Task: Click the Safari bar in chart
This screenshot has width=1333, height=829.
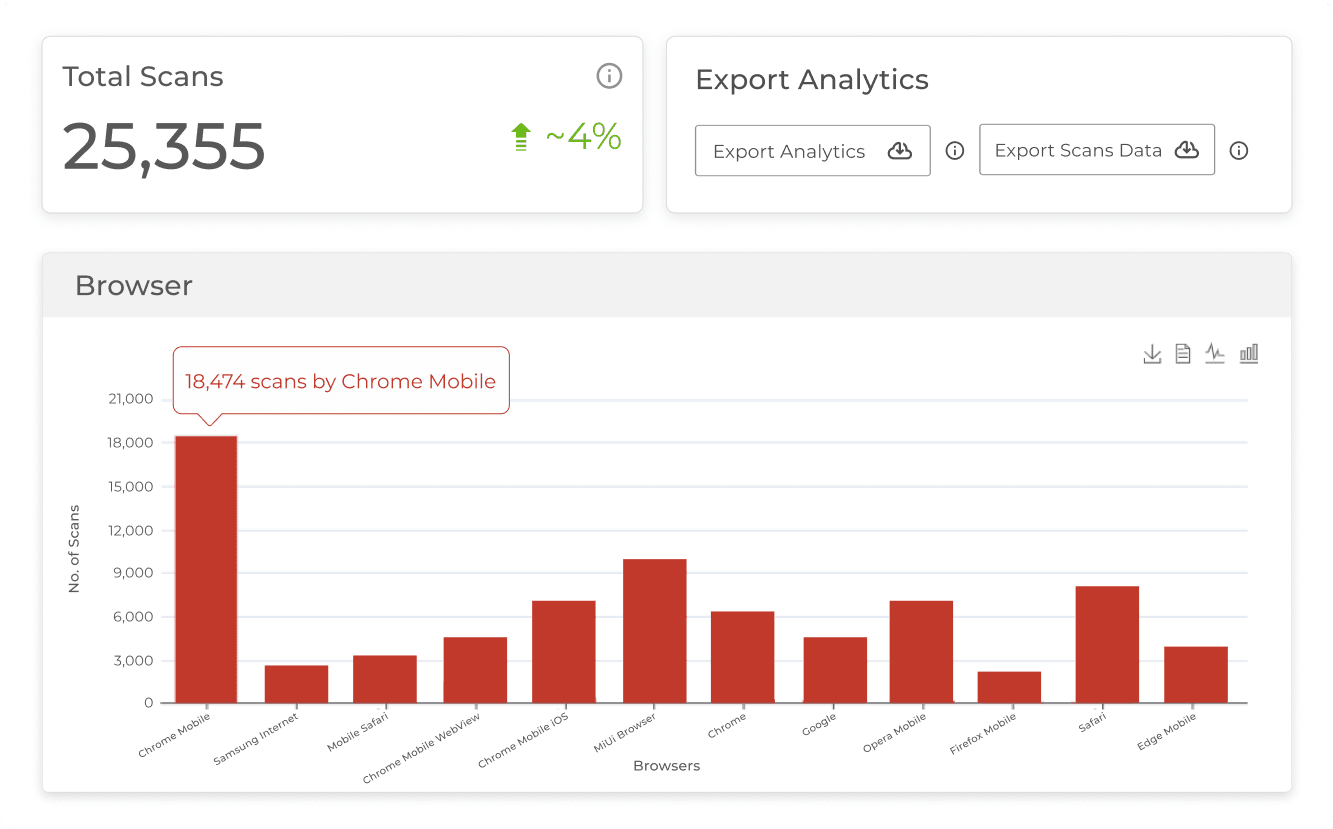Action: (1107, 644)
